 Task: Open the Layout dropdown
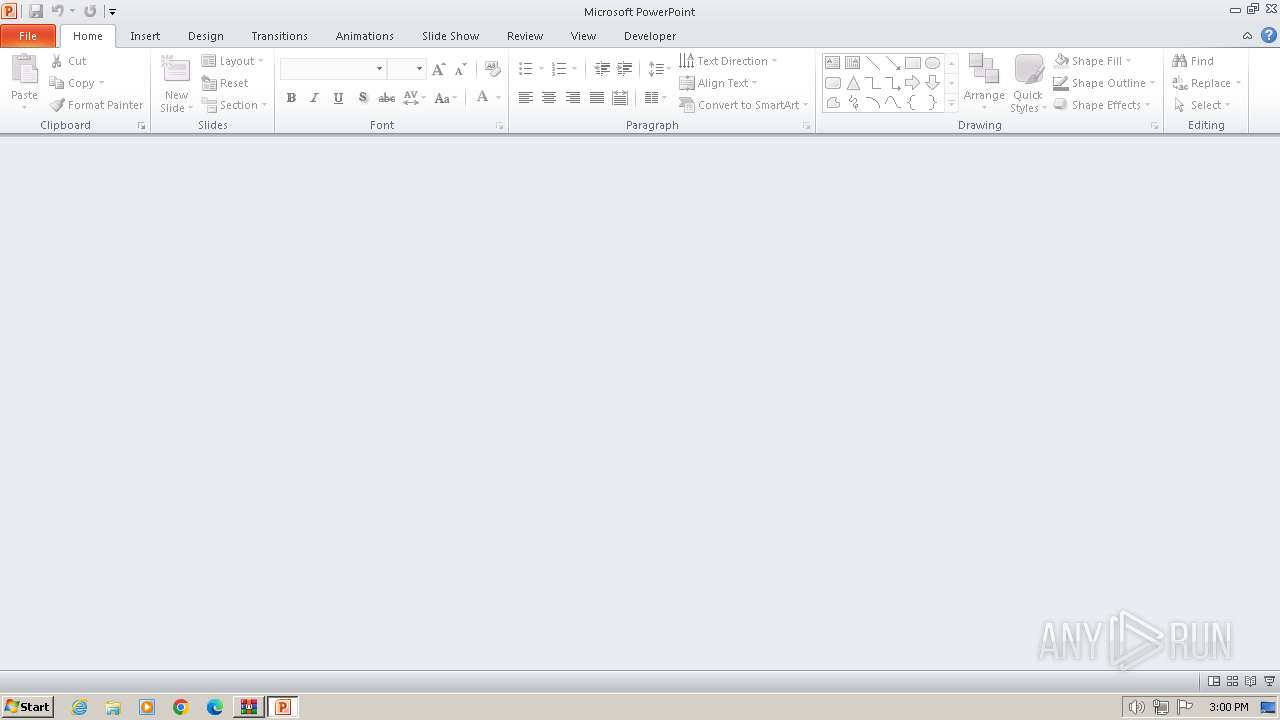(x=232, y=61)
